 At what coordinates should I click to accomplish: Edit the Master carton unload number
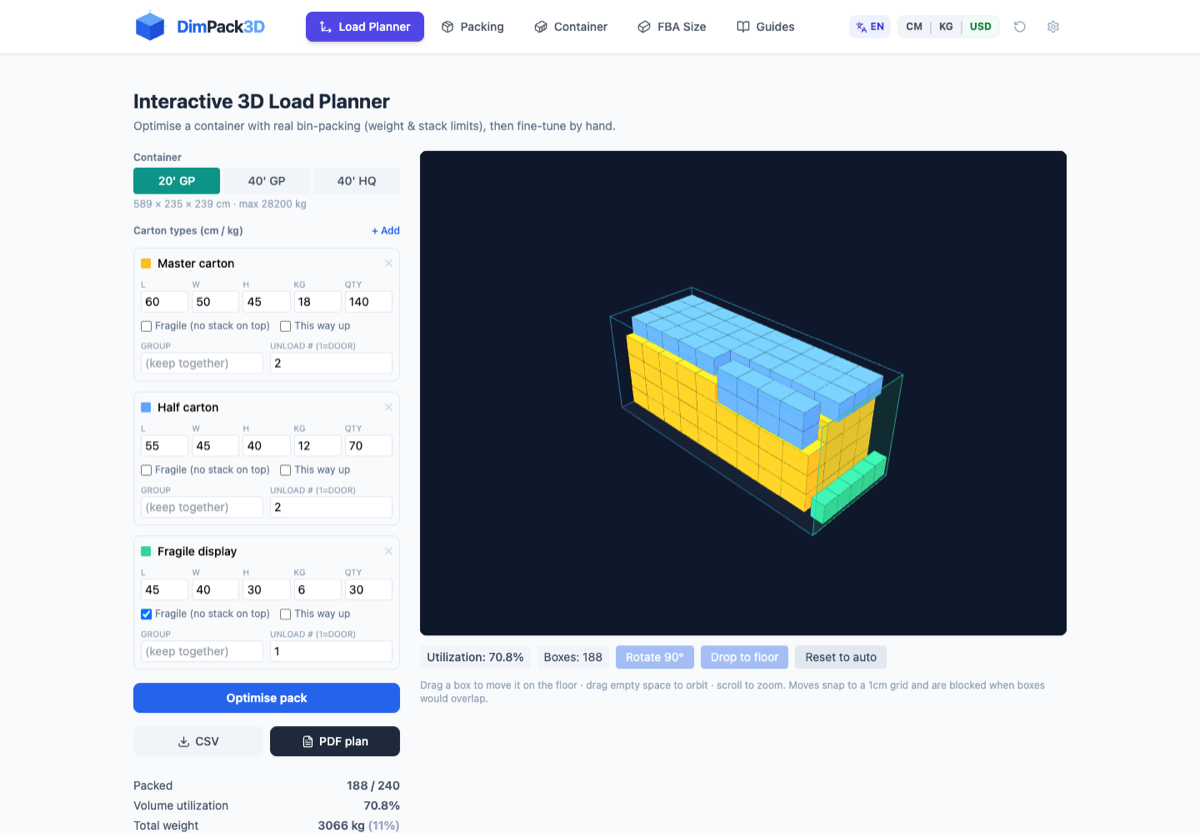click(331, 363)
